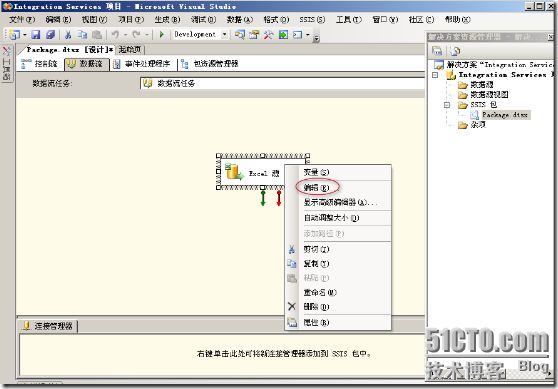Select the 连接管理器 tab
558x389 pixels.
tap(48, 326)
